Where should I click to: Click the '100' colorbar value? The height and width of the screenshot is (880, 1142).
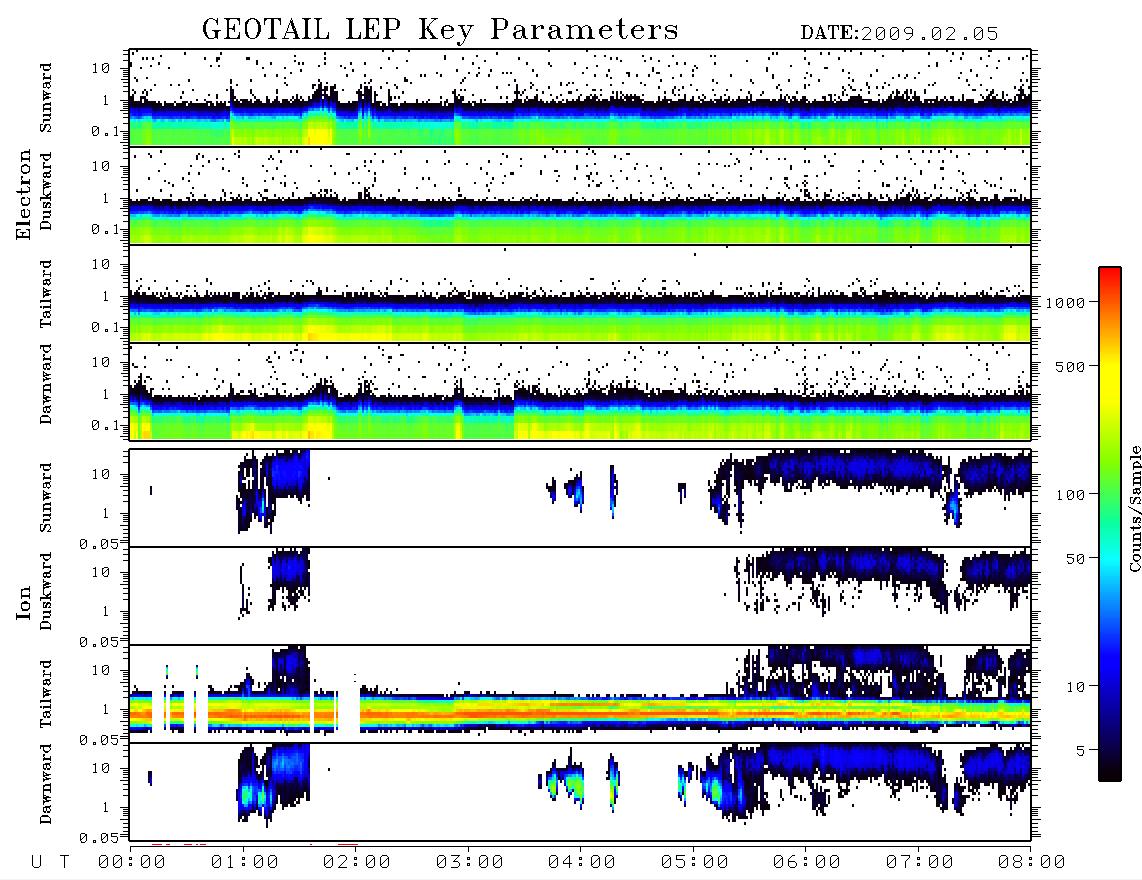(1071, 495)
